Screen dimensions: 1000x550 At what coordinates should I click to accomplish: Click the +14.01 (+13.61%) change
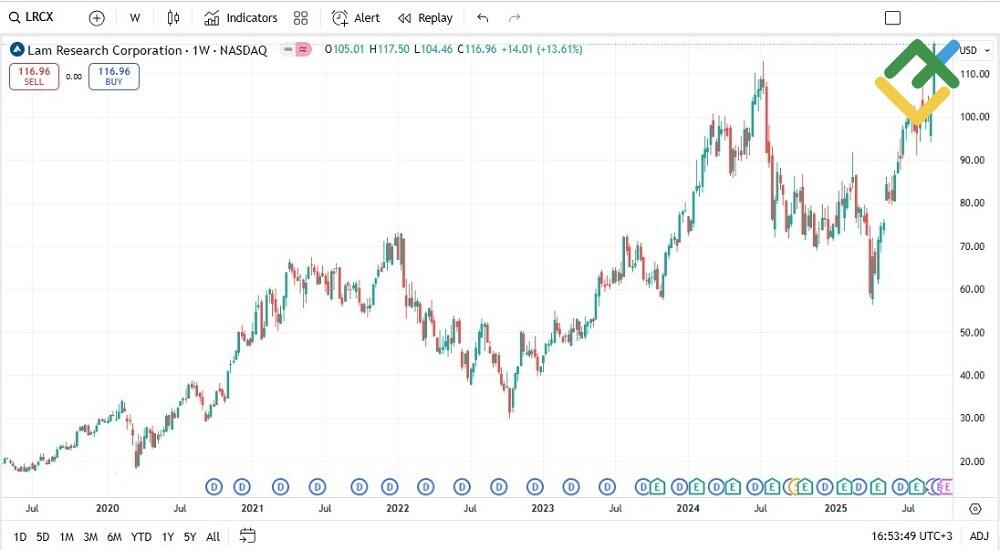[x=542, y=49]
